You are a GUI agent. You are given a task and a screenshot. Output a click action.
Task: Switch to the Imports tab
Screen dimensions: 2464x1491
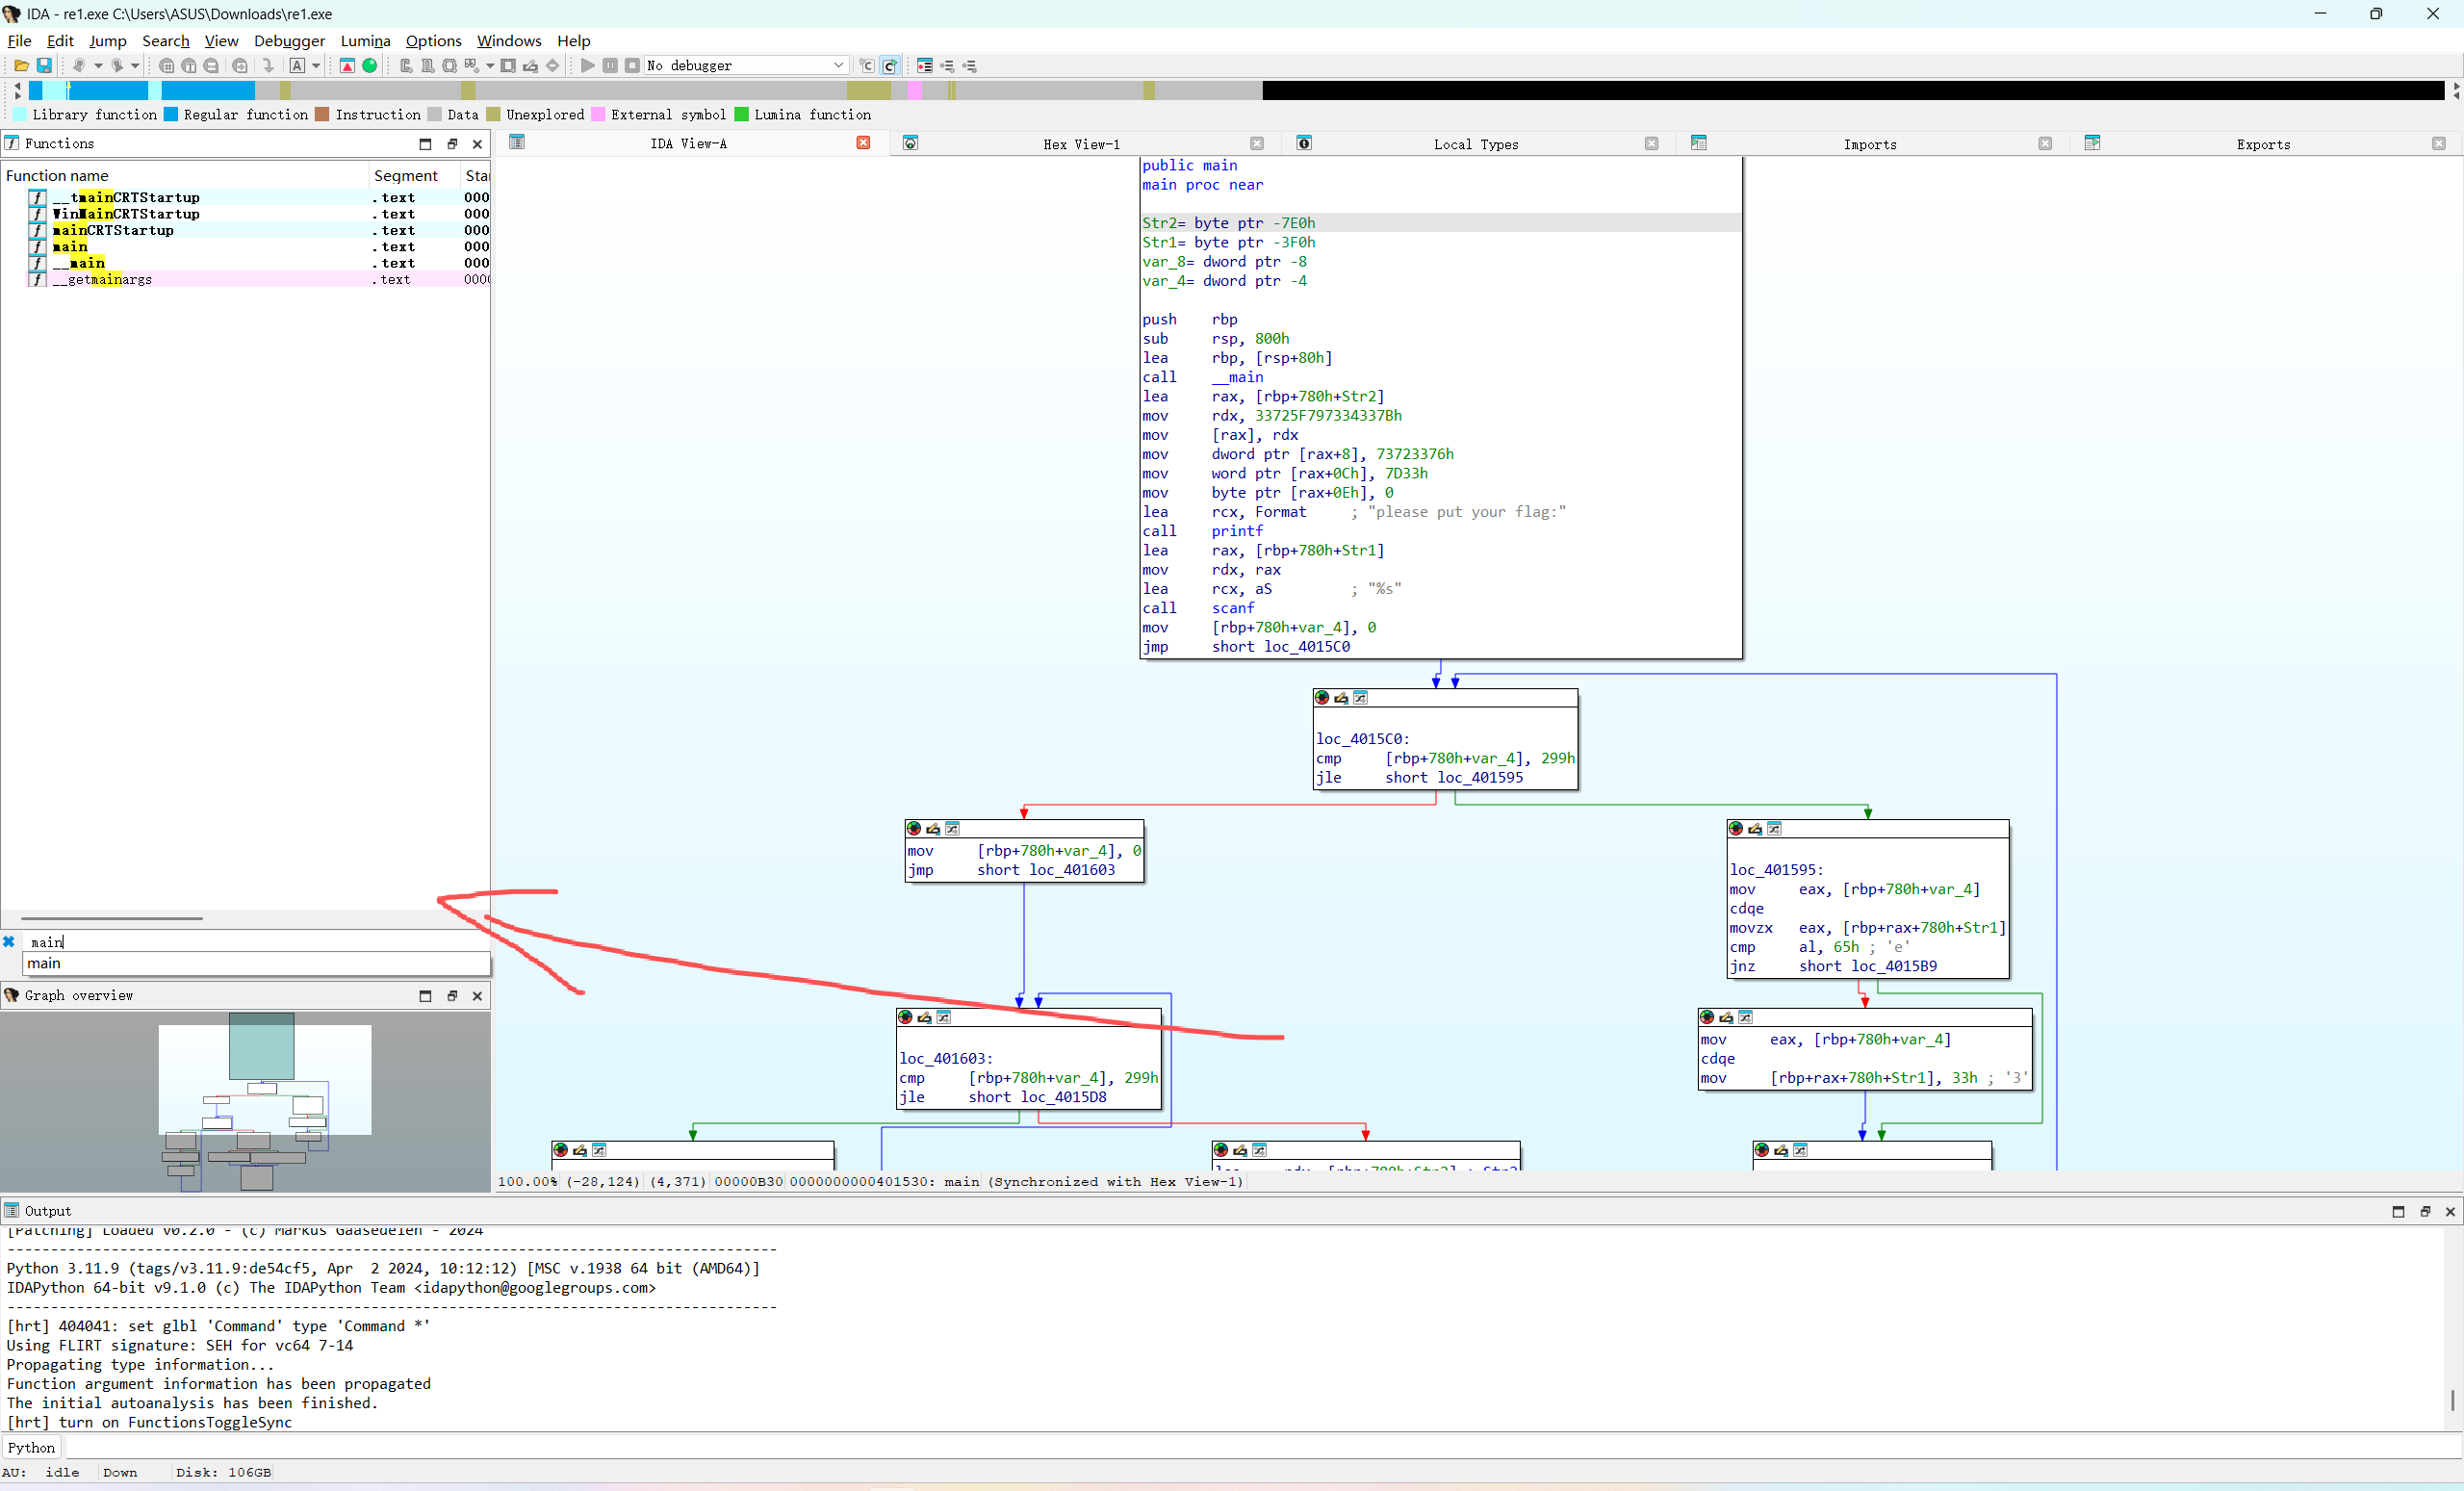click(1869, 144)
